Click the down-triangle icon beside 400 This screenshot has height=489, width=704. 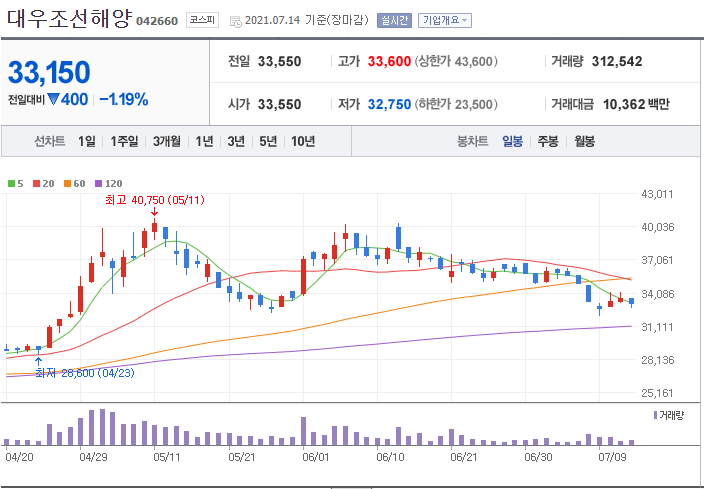tap(53, 99)
